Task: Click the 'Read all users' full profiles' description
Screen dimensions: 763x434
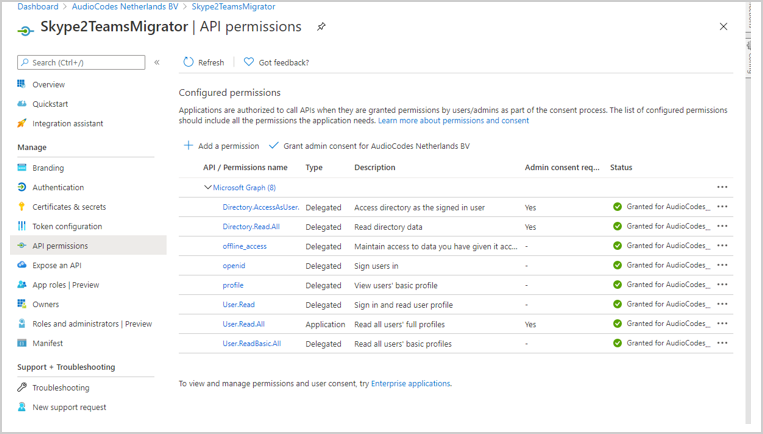Action: click(x=400, y=324)
